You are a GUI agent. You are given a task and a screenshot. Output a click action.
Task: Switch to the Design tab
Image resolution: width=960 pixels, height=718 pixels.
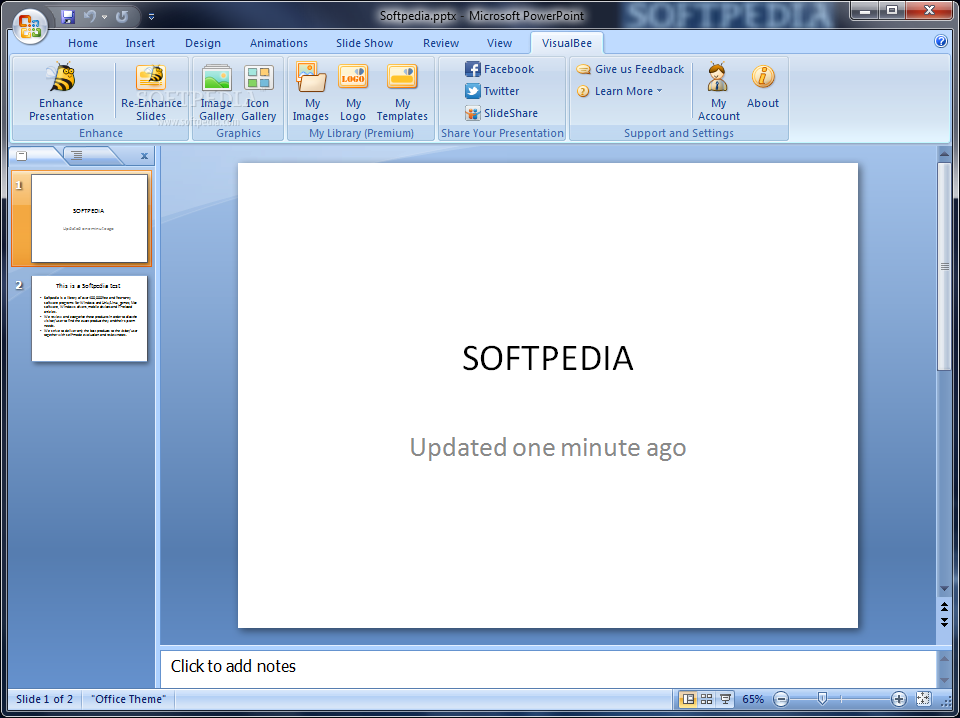coord(203,43)
